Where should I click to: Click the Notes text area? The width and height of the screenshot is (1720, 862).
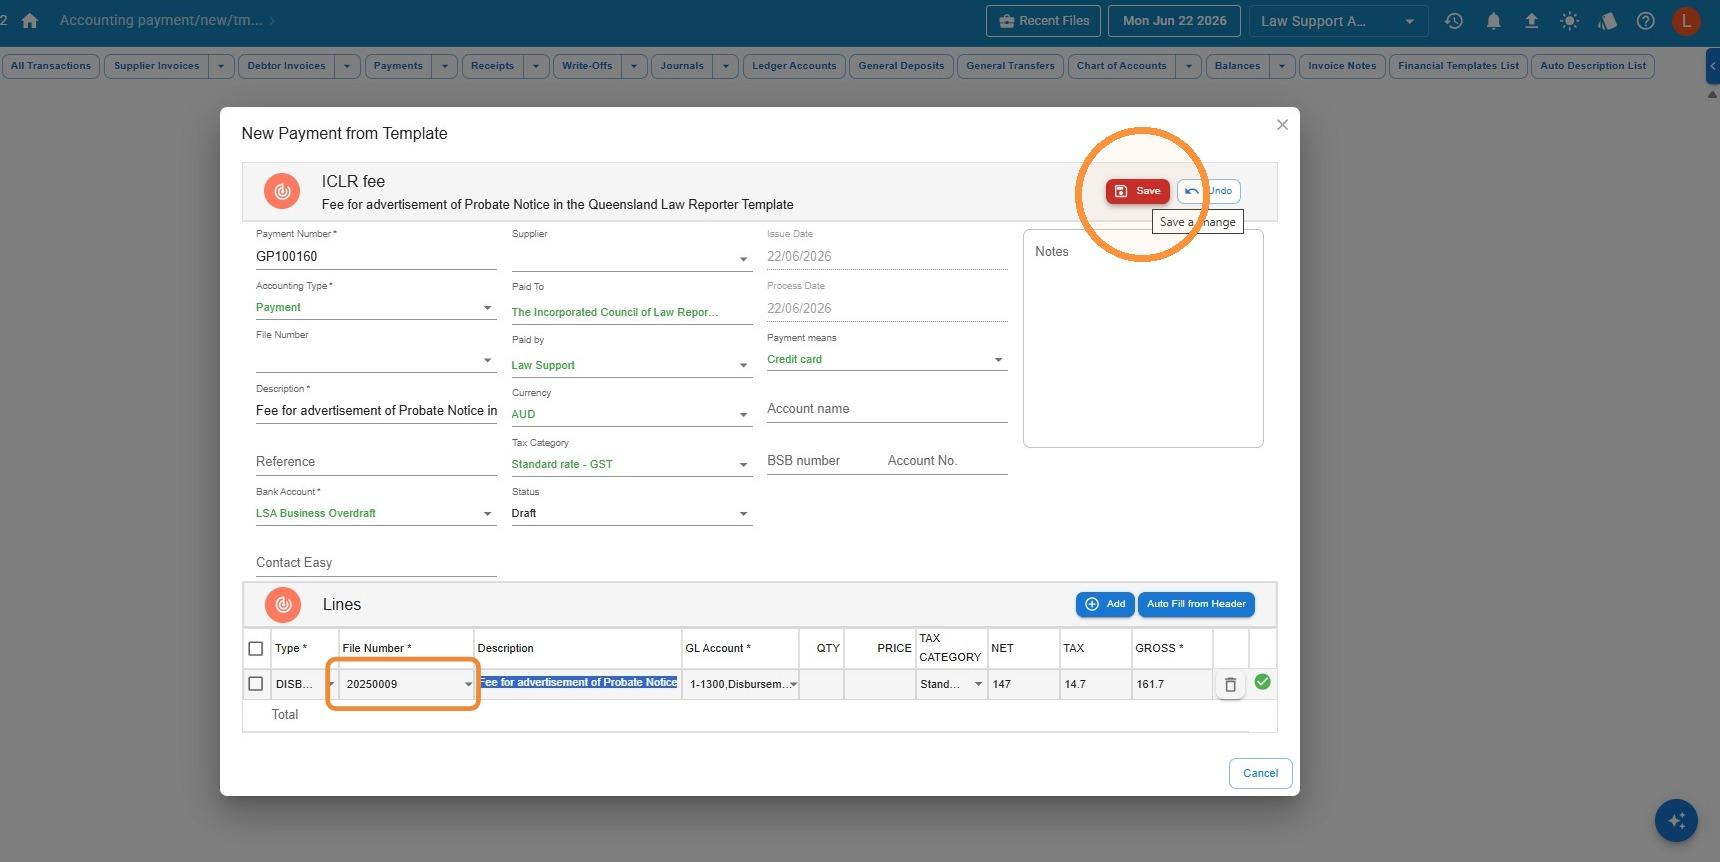(1143, 339)
